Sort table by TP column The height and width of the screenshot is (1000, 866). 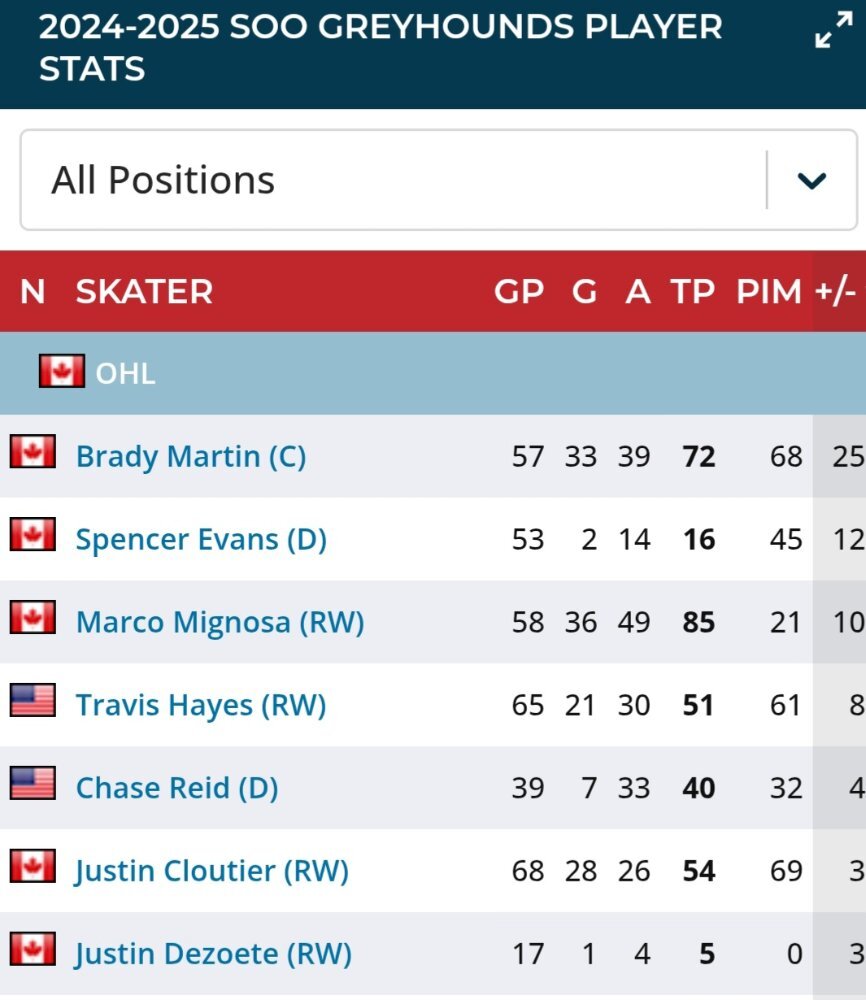pos(693,291)
